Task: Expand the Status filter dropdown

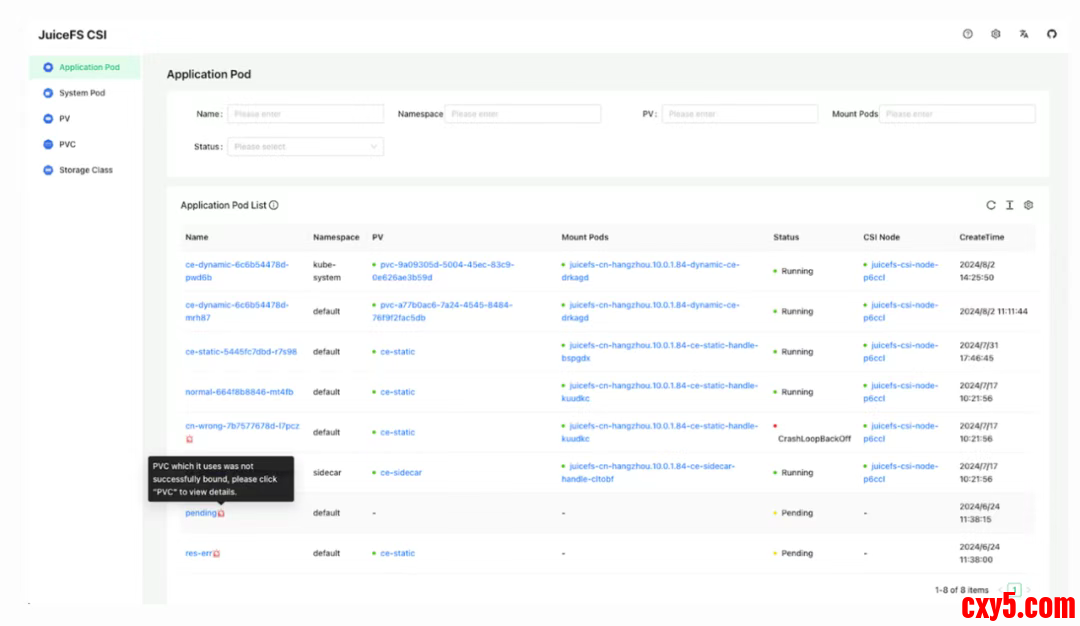Action: (x=305, y=147)
